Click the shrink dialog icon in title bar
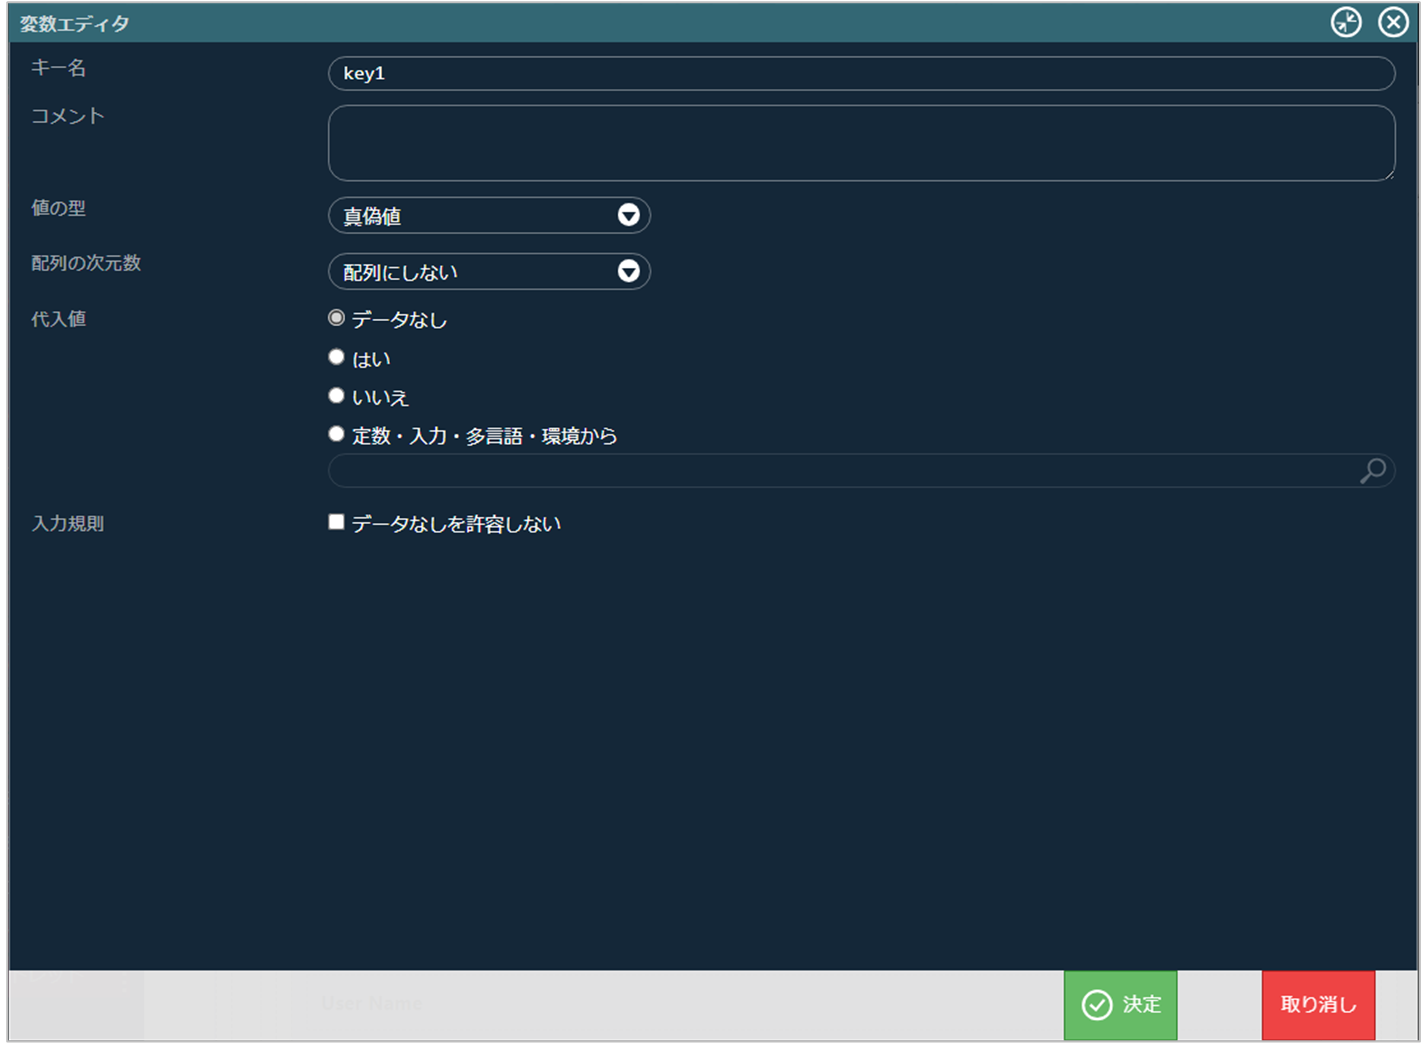Viewport: 1425px width, 1045px height. (1346, 22)
